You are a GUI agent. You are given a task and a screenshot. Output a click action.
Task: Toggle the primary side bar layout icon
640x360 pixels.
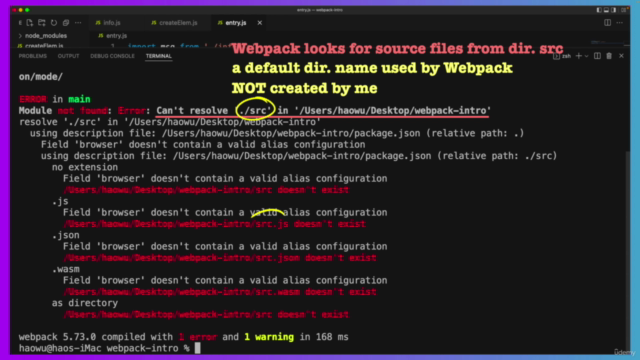tap(599, 10)
